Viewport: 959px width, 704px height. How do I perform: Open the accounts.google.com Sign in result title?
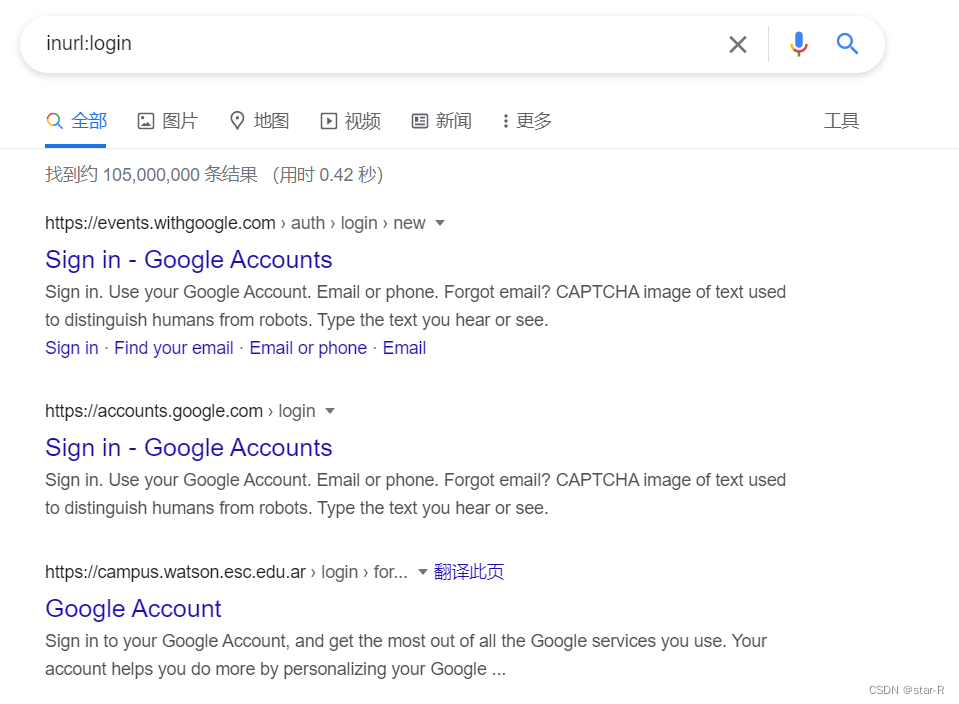pos(188,448)
